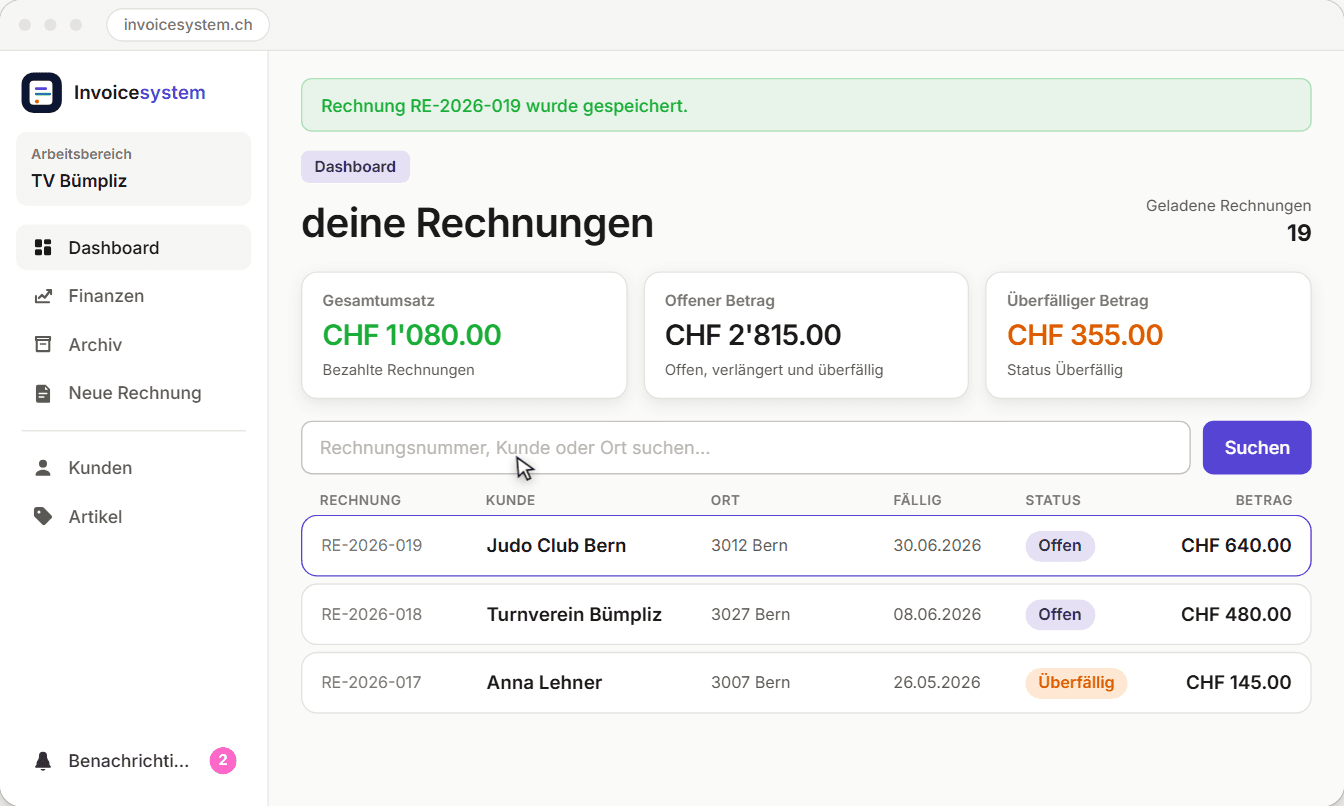The height and width of the screenshot is (806, 1344).
Task: Click the Dashboard breadcrumb badge
Action: 355,167
